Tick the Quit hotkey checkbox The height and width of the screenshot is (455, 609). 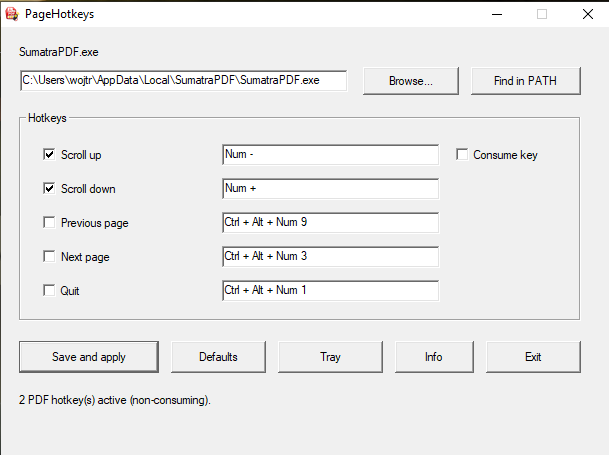[x=49, y=290]
